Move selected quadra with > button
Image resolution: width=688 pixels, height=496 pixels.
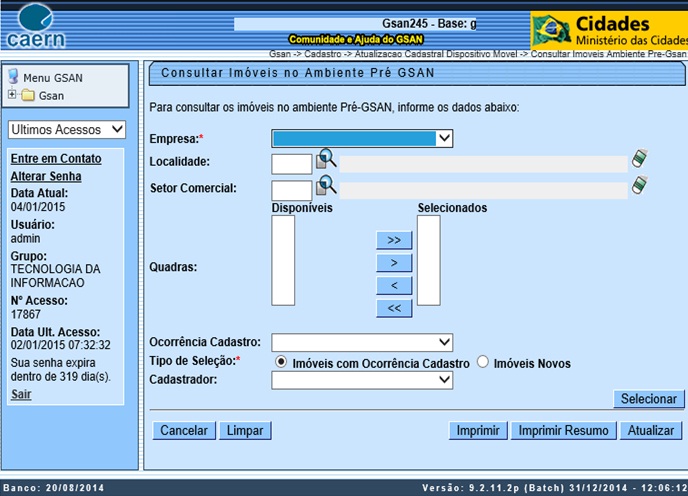394,263
